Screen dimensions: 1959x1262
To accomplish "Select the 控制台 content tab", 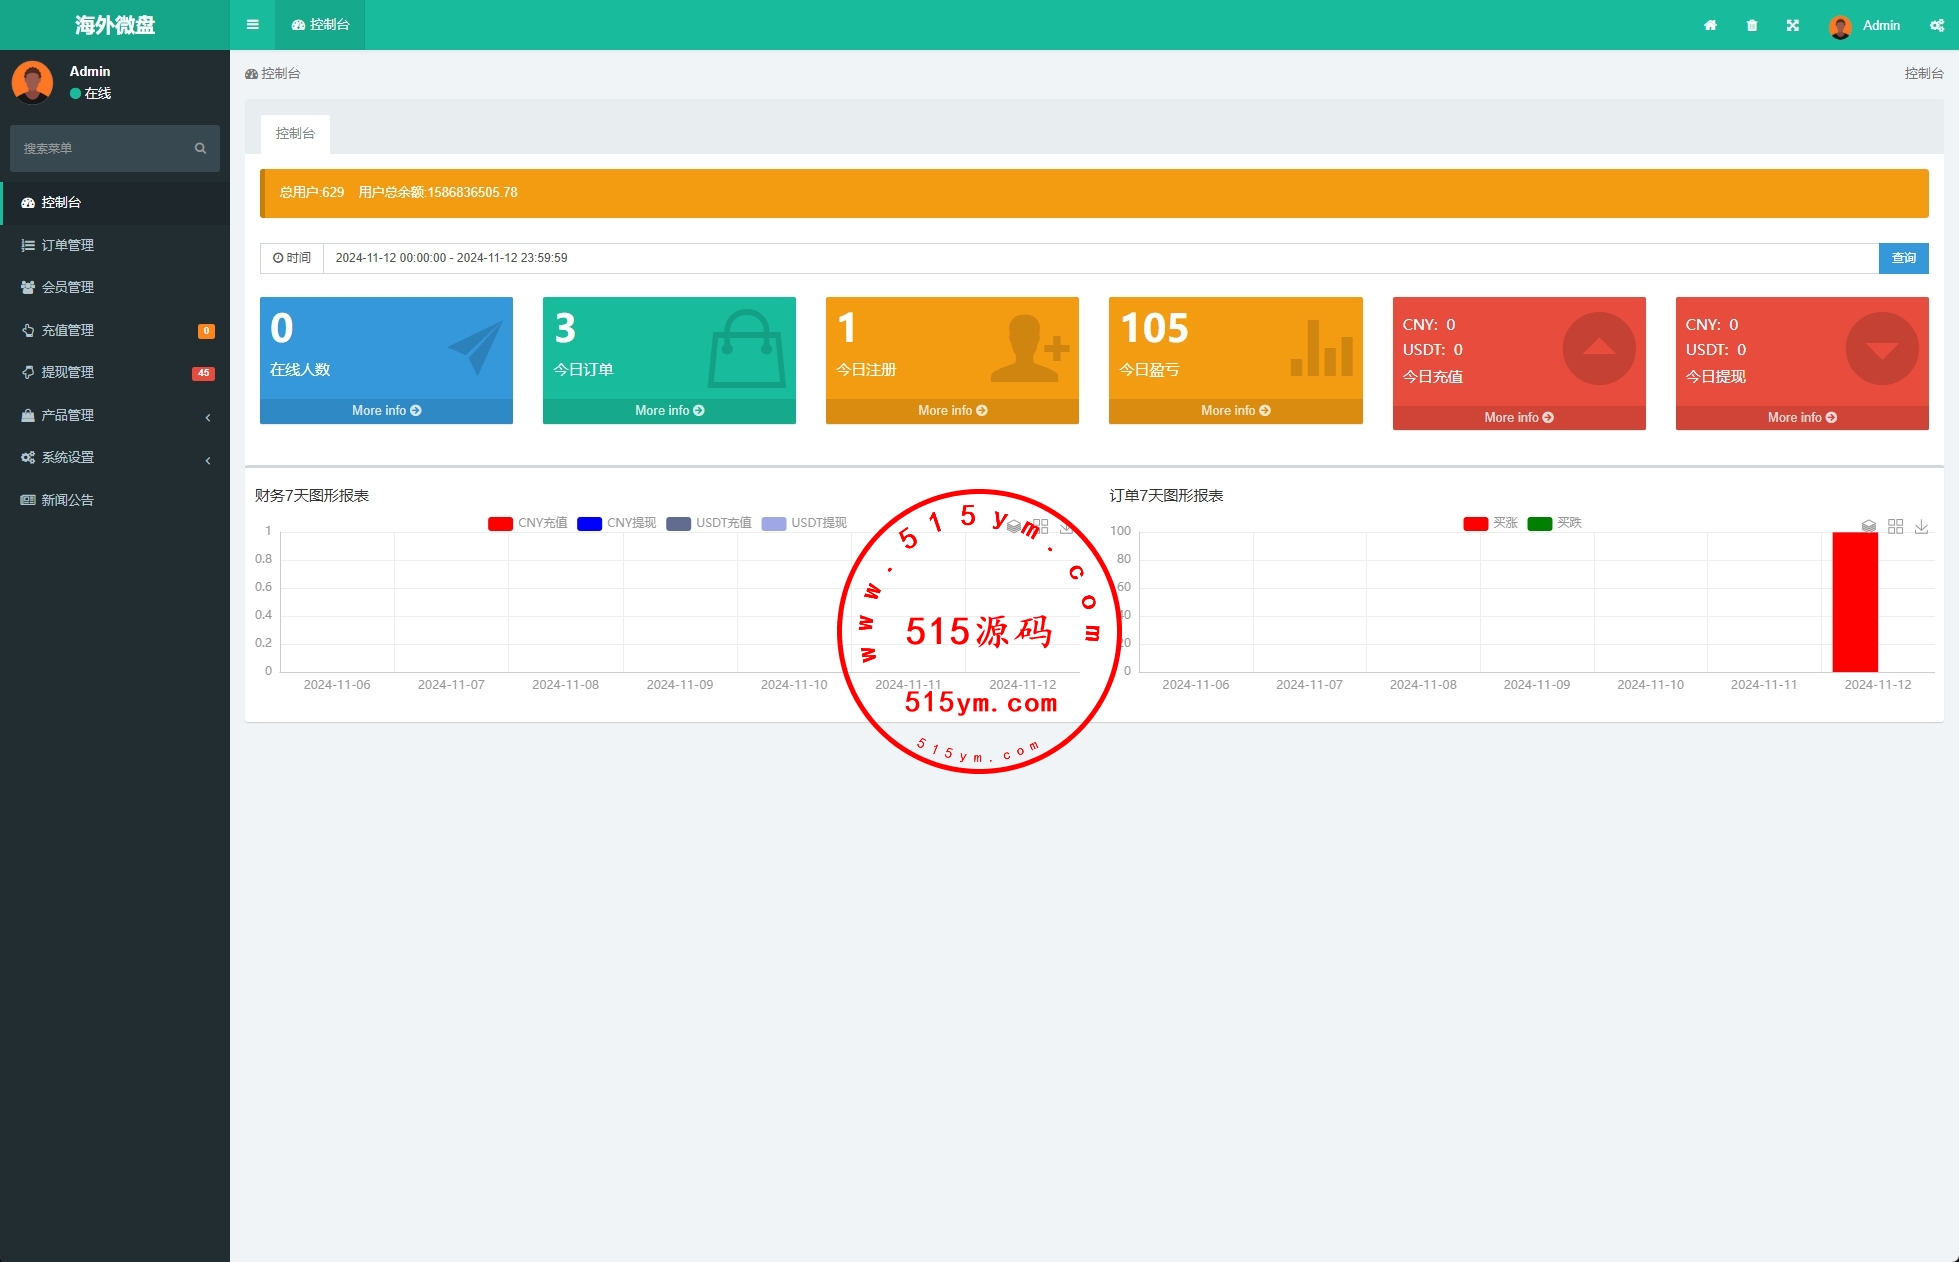I will [295, 133].
